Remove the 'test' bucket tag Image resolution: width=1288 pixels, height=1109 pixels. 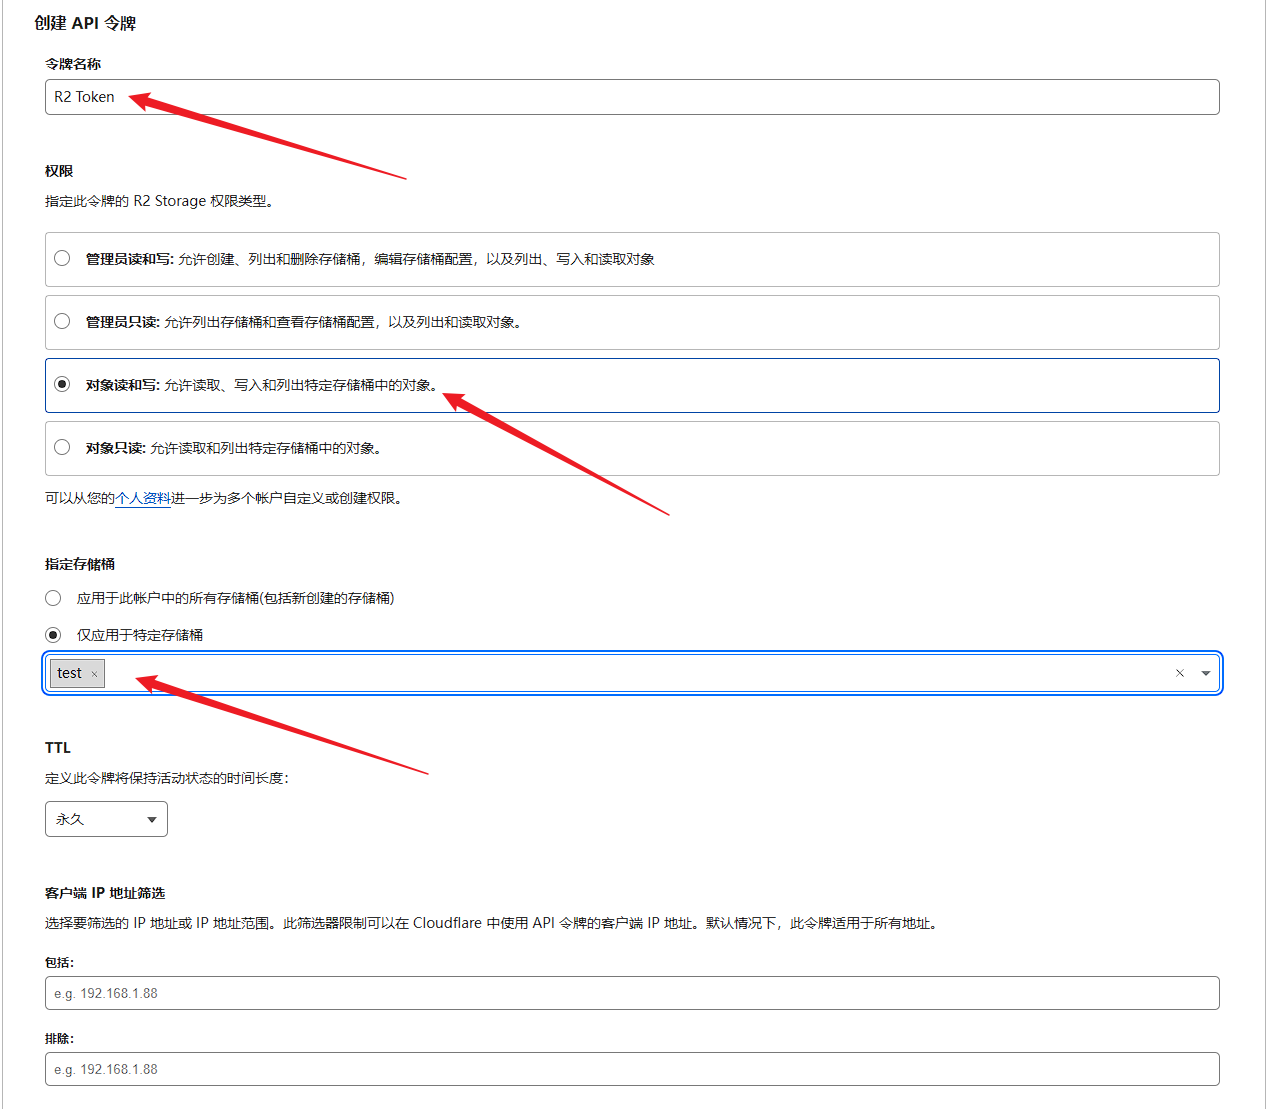(x=95, y=674)
